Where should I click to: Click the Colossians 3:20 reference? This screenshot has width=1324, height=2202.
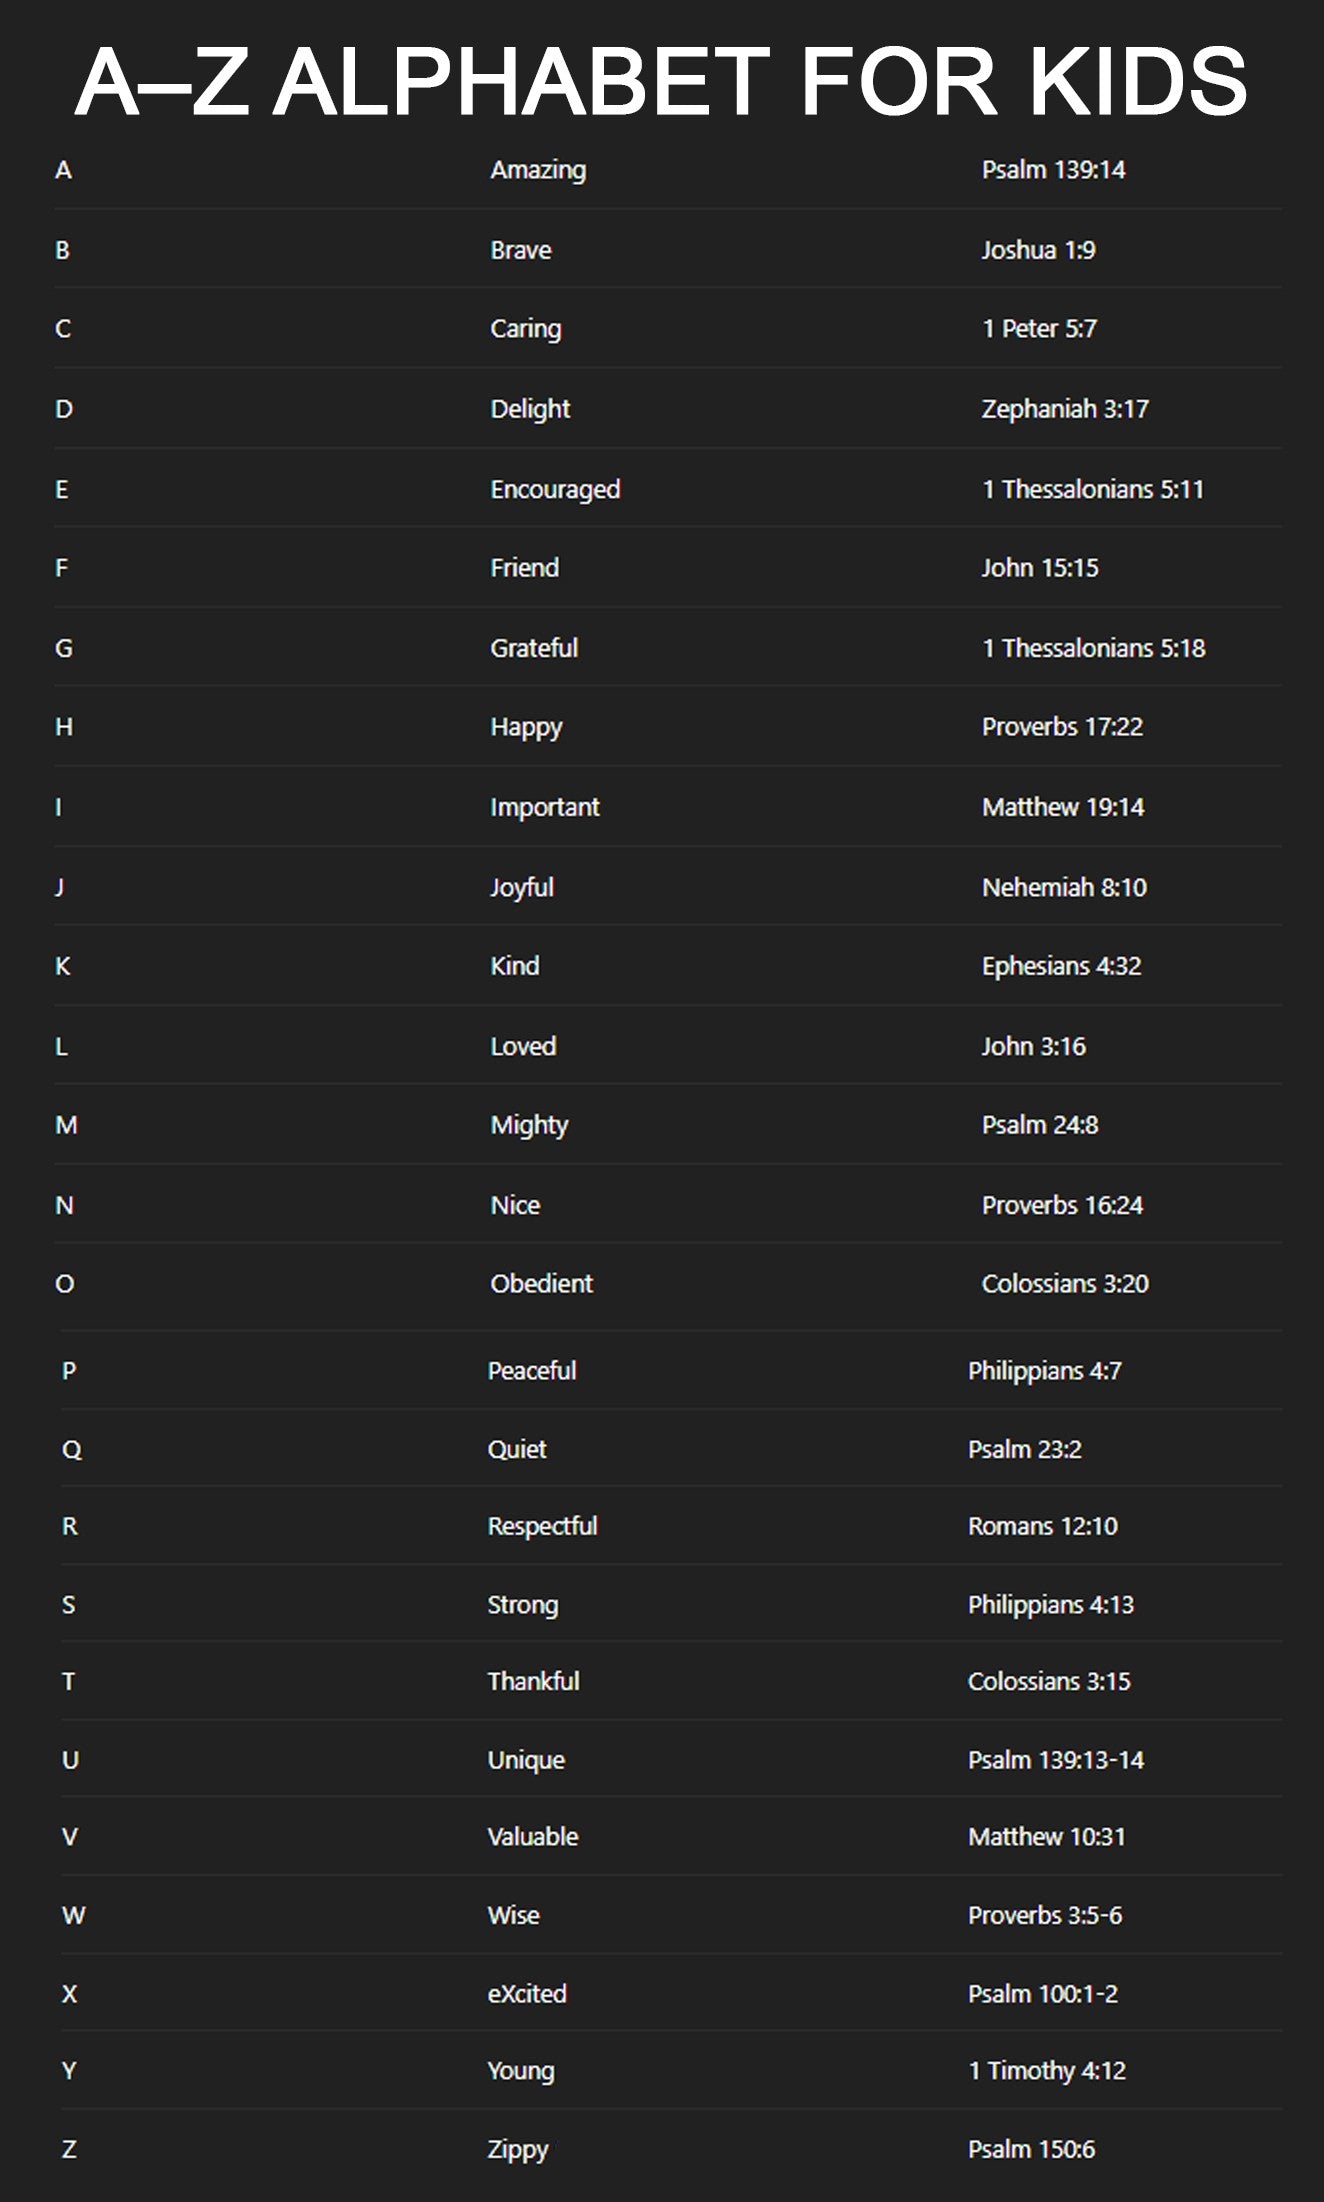[1065, 1283]
